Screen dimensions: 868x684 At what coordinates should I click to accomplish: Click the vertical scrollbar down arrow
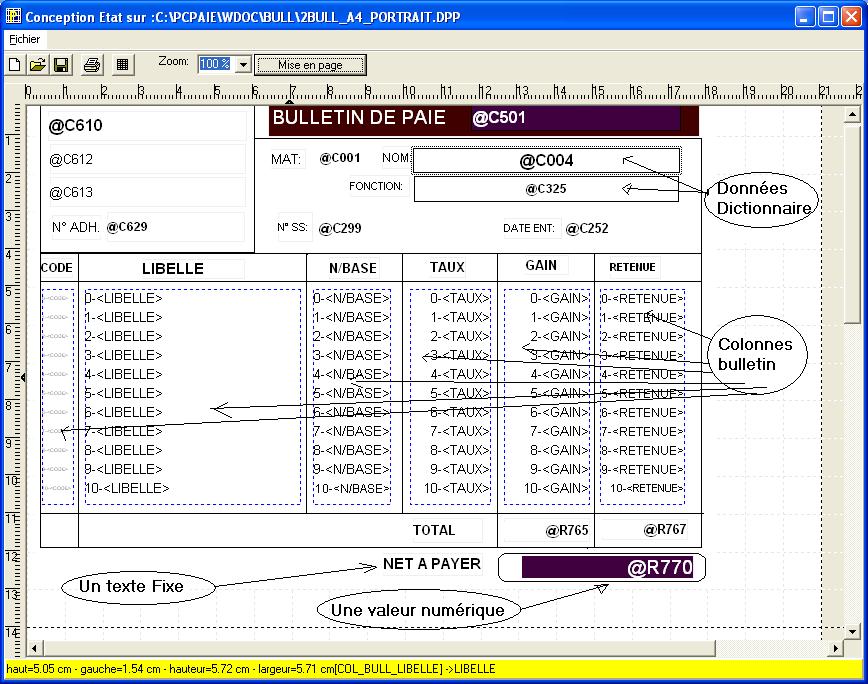(x=853, y=631)
